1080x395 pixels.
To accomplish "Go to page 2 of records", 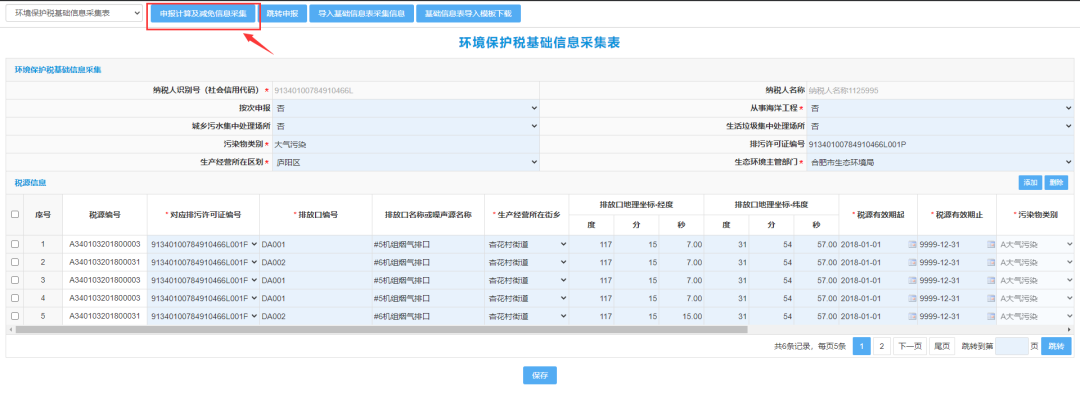I will (x=882, y=347).
